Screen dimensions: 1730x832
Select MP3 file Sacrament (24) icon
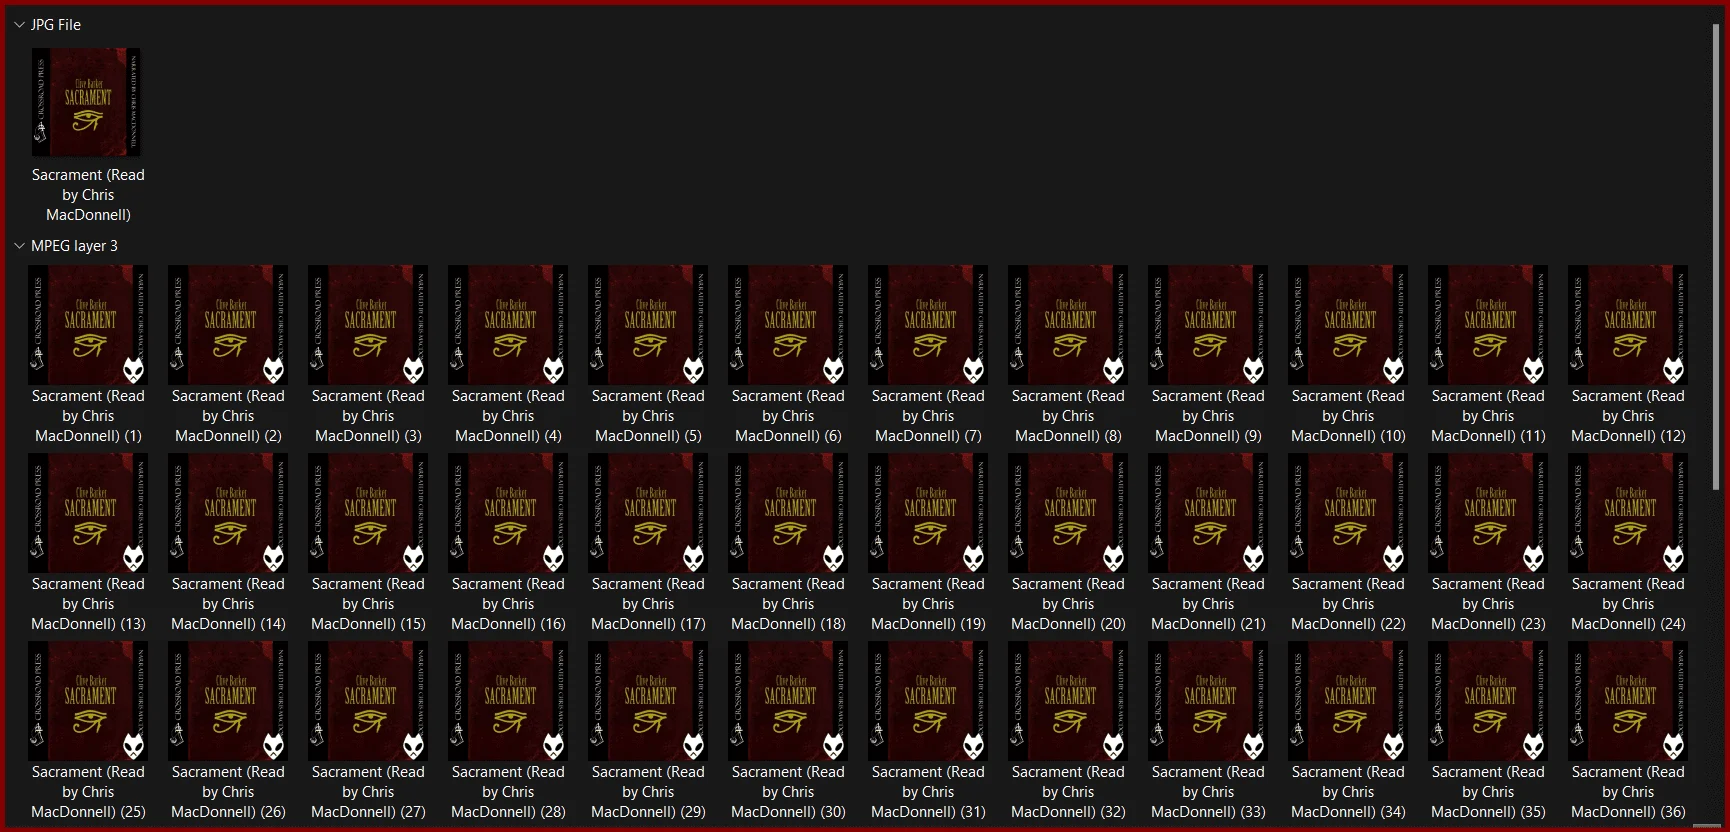click(x=1628, y=513)
